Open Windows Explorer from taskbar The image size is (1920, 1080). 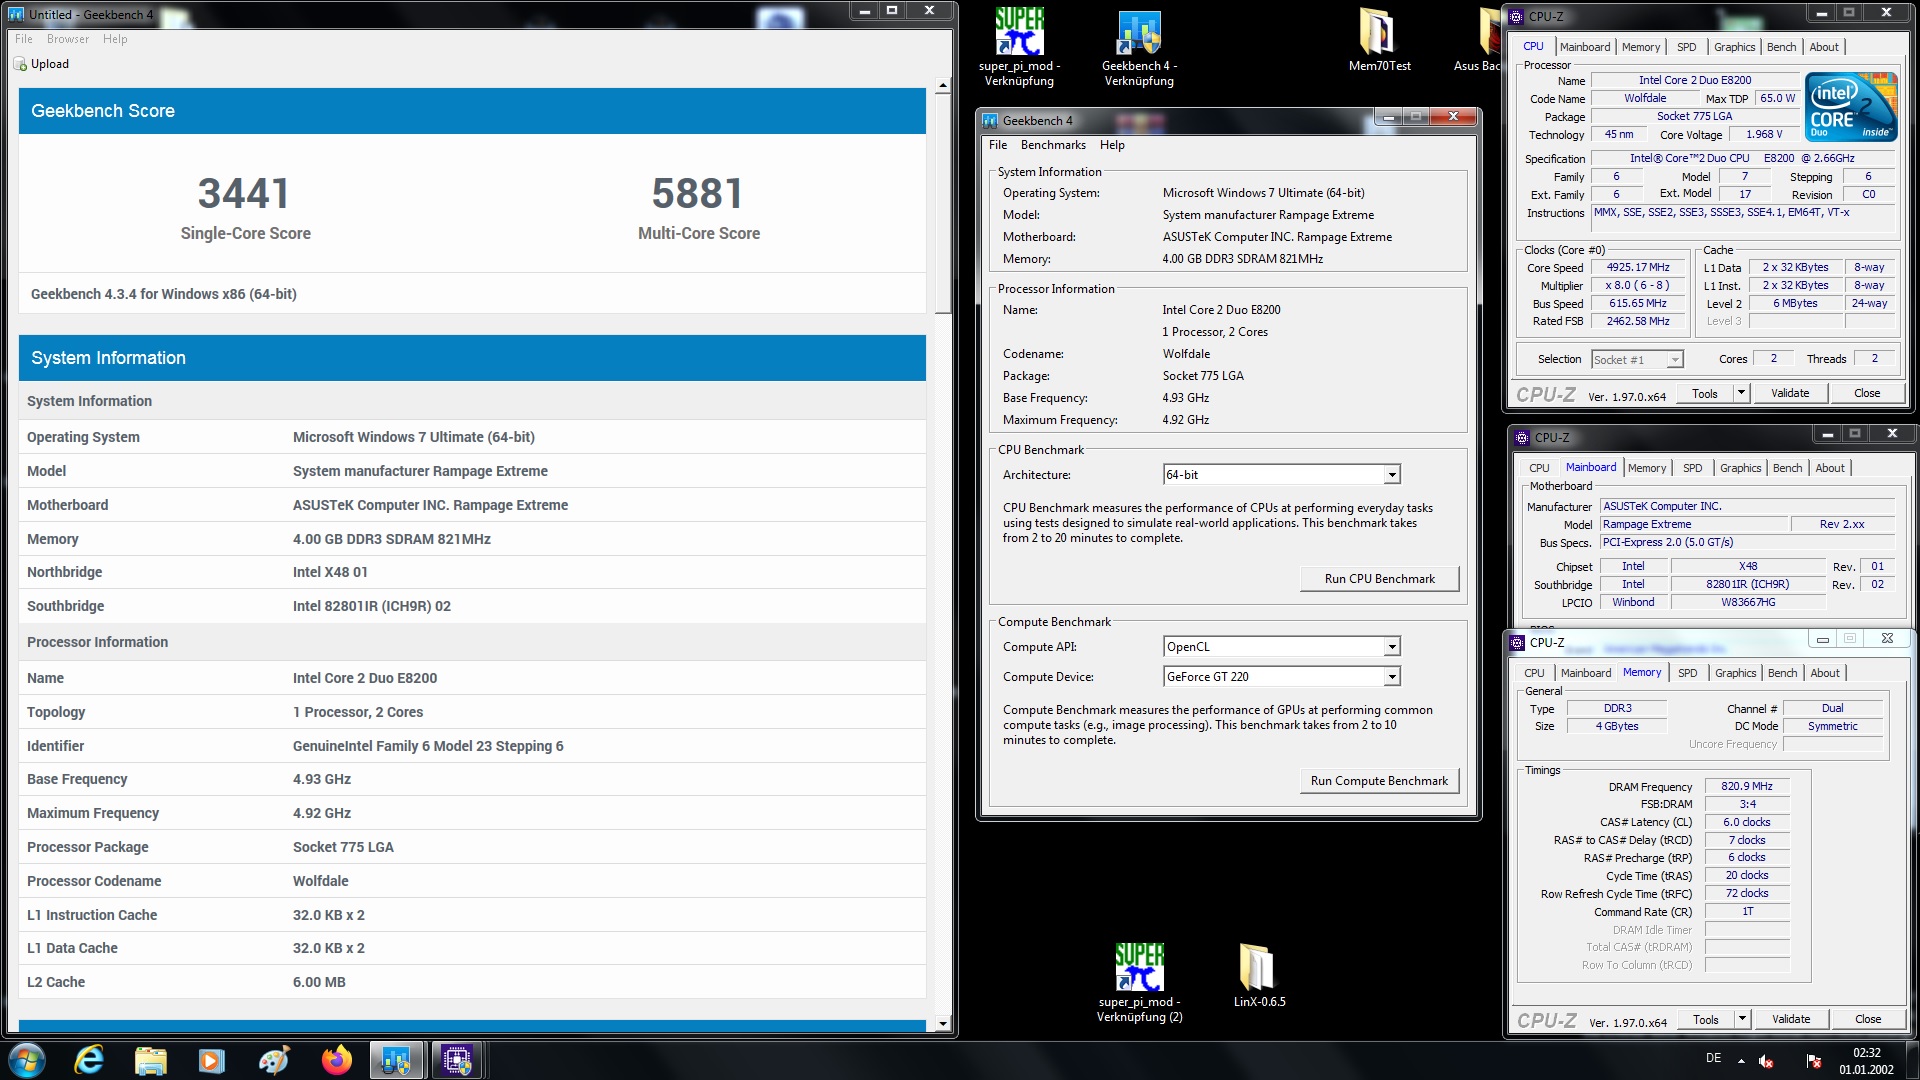(x=151, y=1060)
